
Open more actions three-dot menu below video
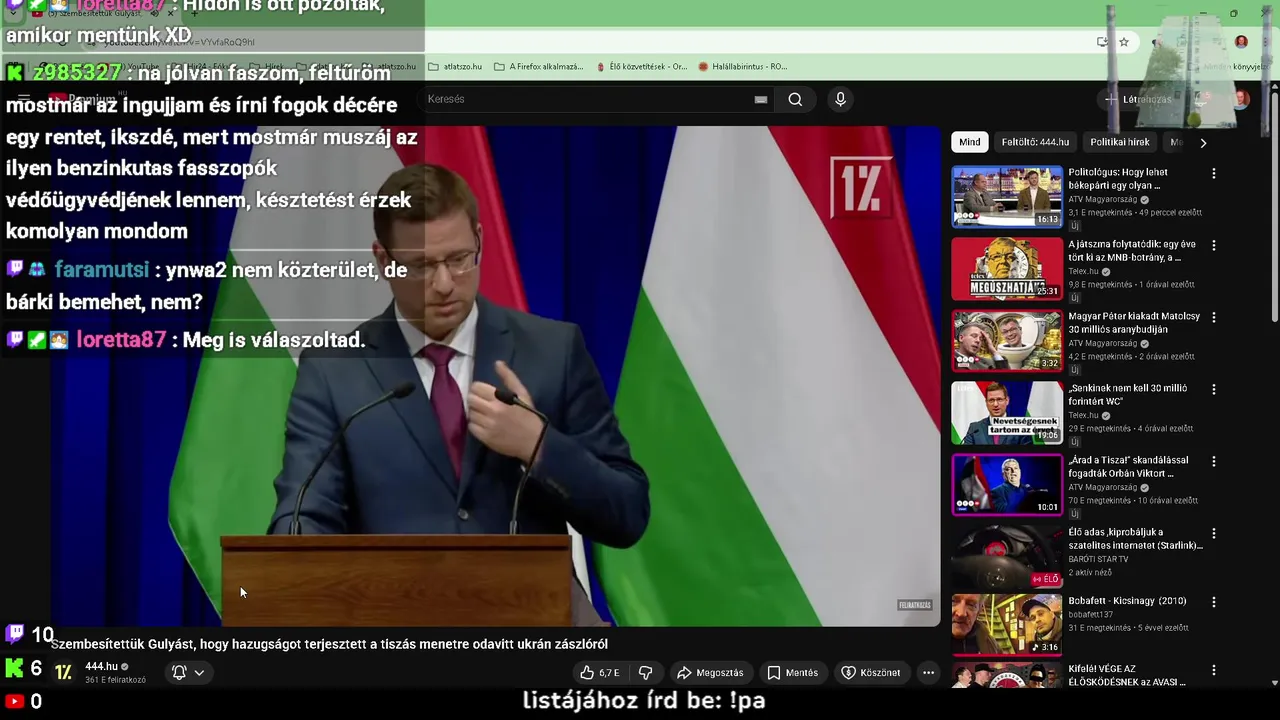pos(928,673)
